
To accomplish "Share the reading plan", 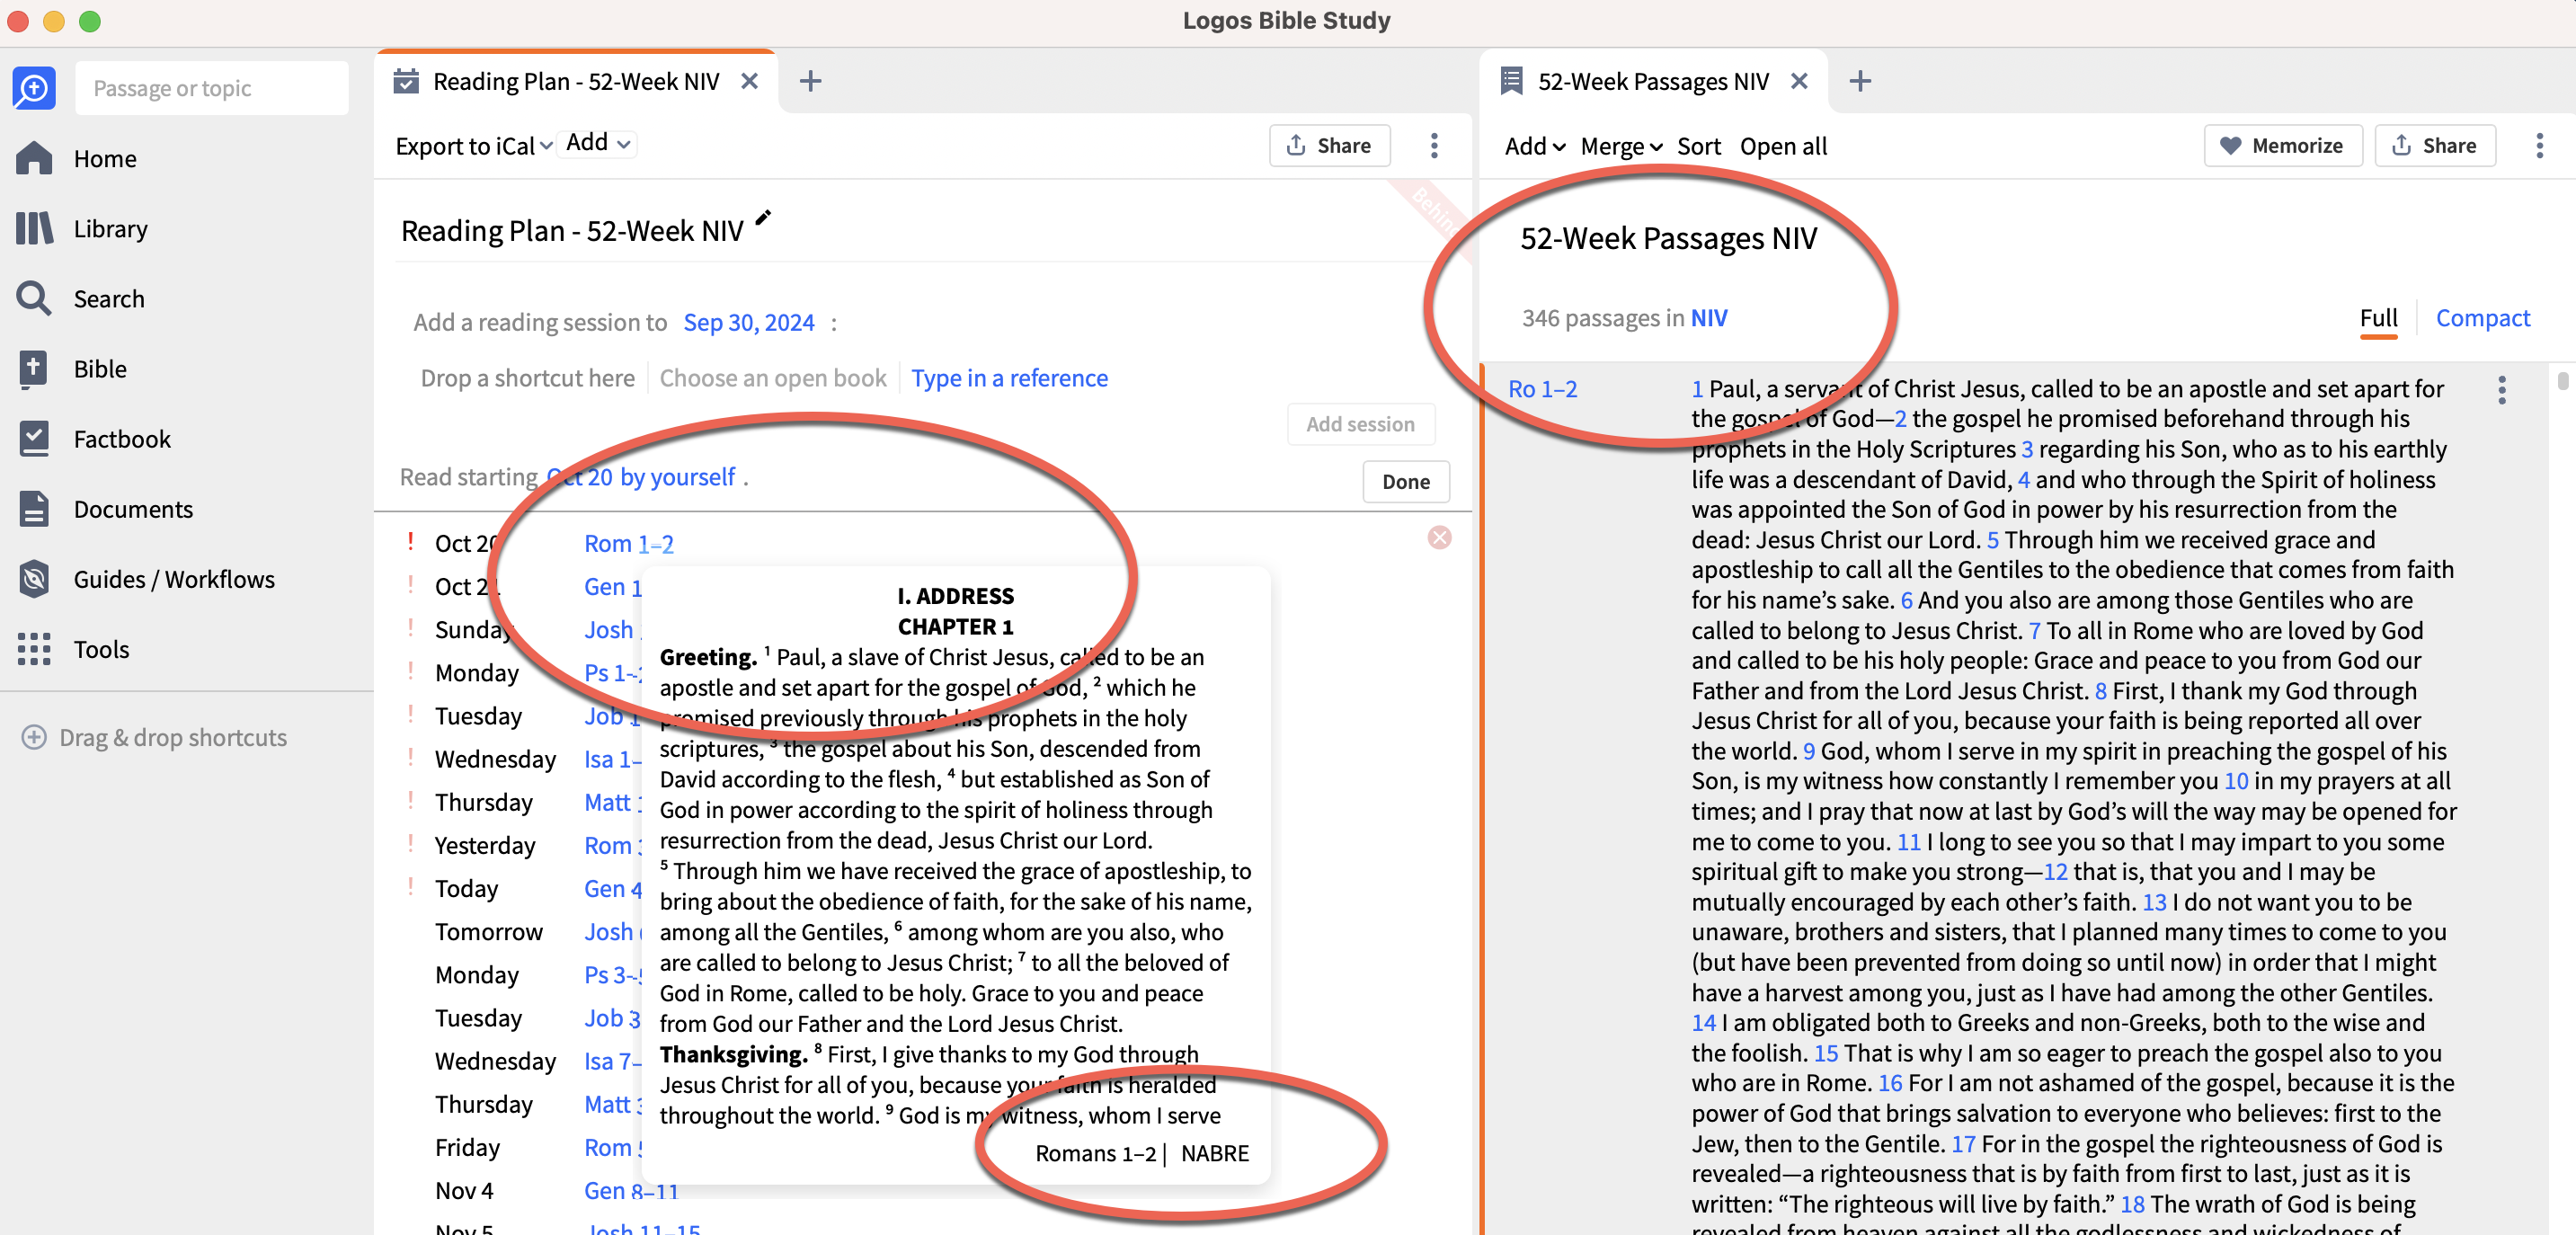I will pos(1329,145).
